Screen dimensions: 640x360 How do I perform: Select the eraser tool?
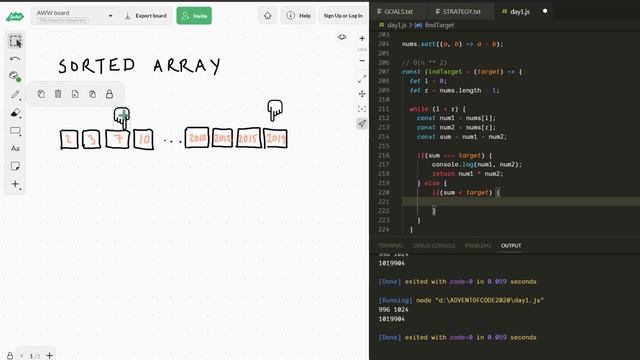pyautogui.click(x=15, y=113)
